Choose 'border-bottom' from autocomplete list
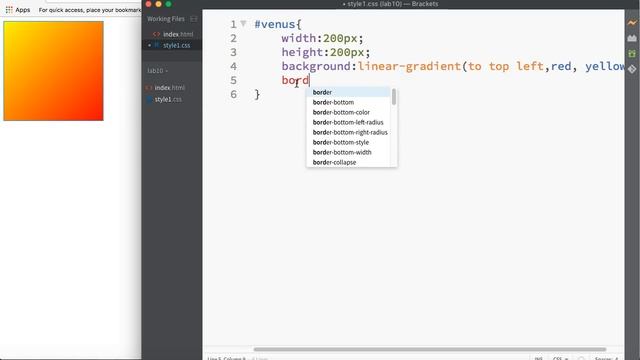 click(x=348, y=102)
